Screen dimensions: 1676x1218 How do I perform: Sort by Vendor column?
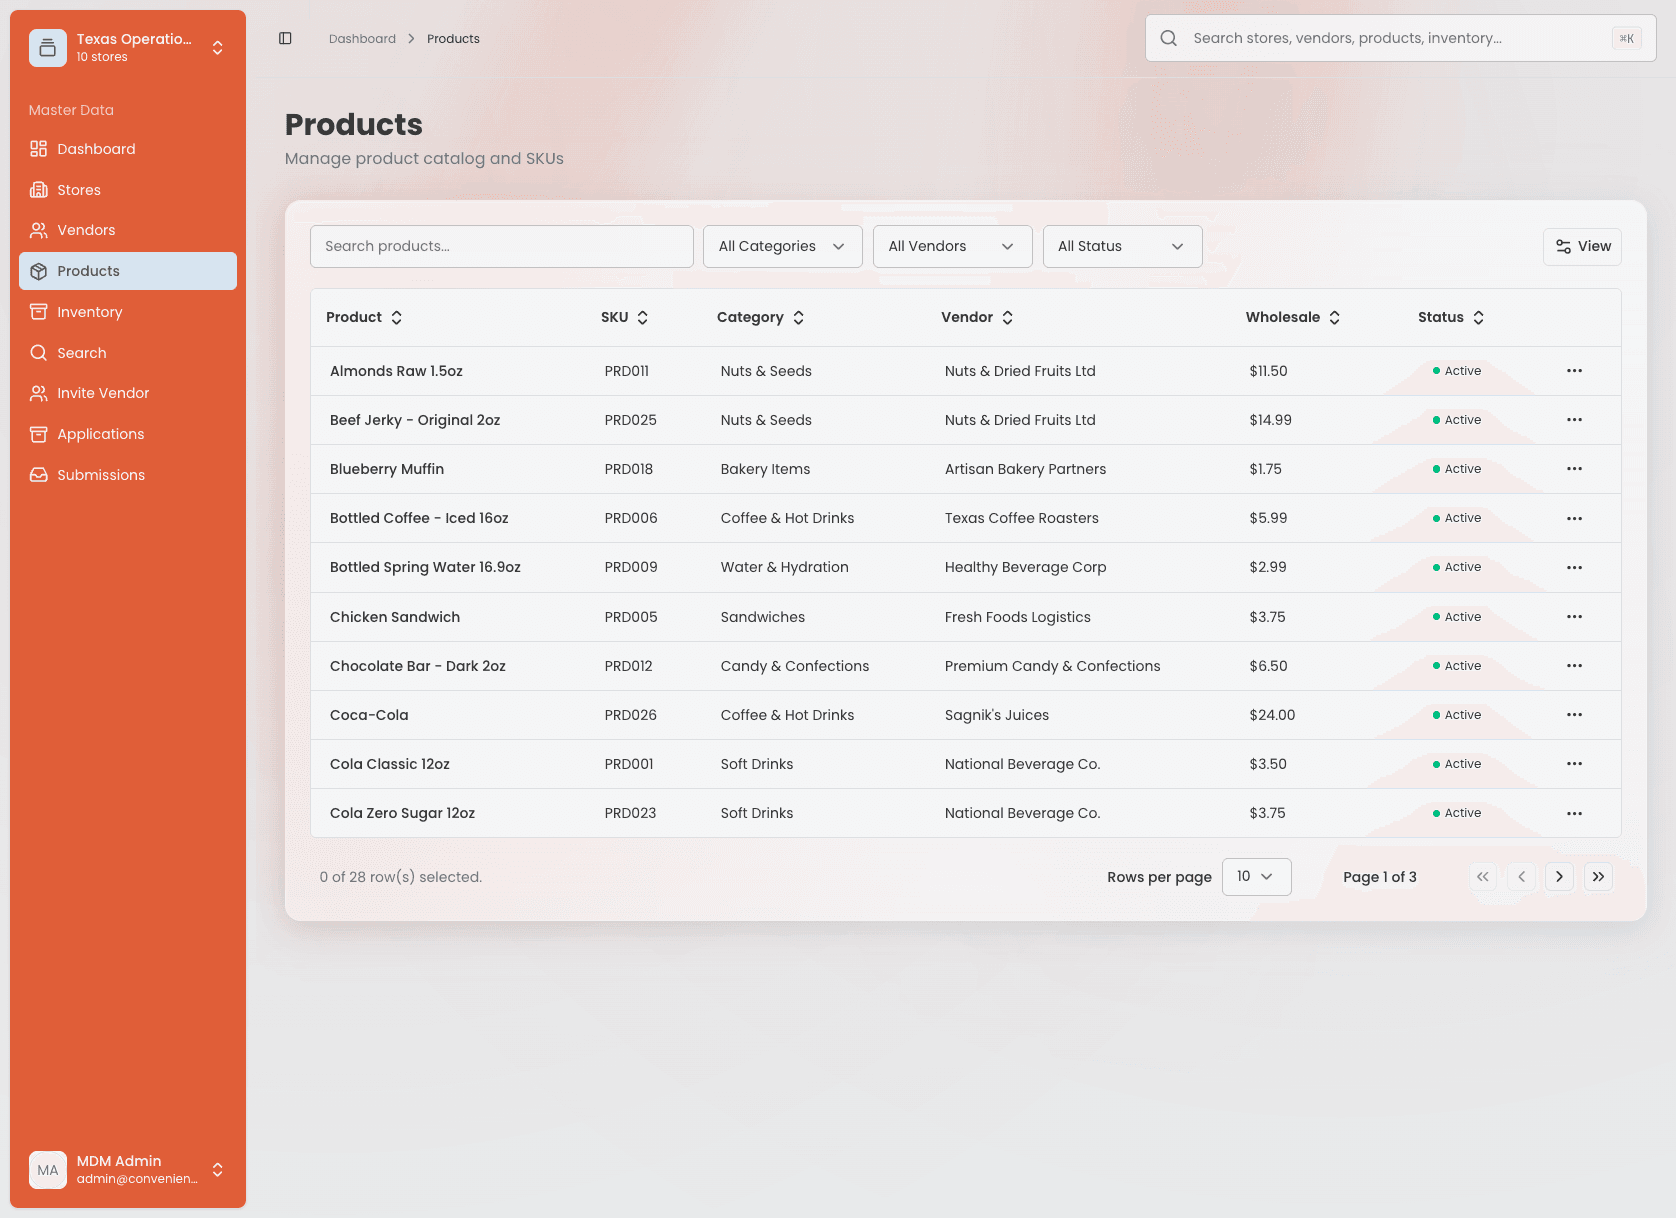(x=977, y=317)
